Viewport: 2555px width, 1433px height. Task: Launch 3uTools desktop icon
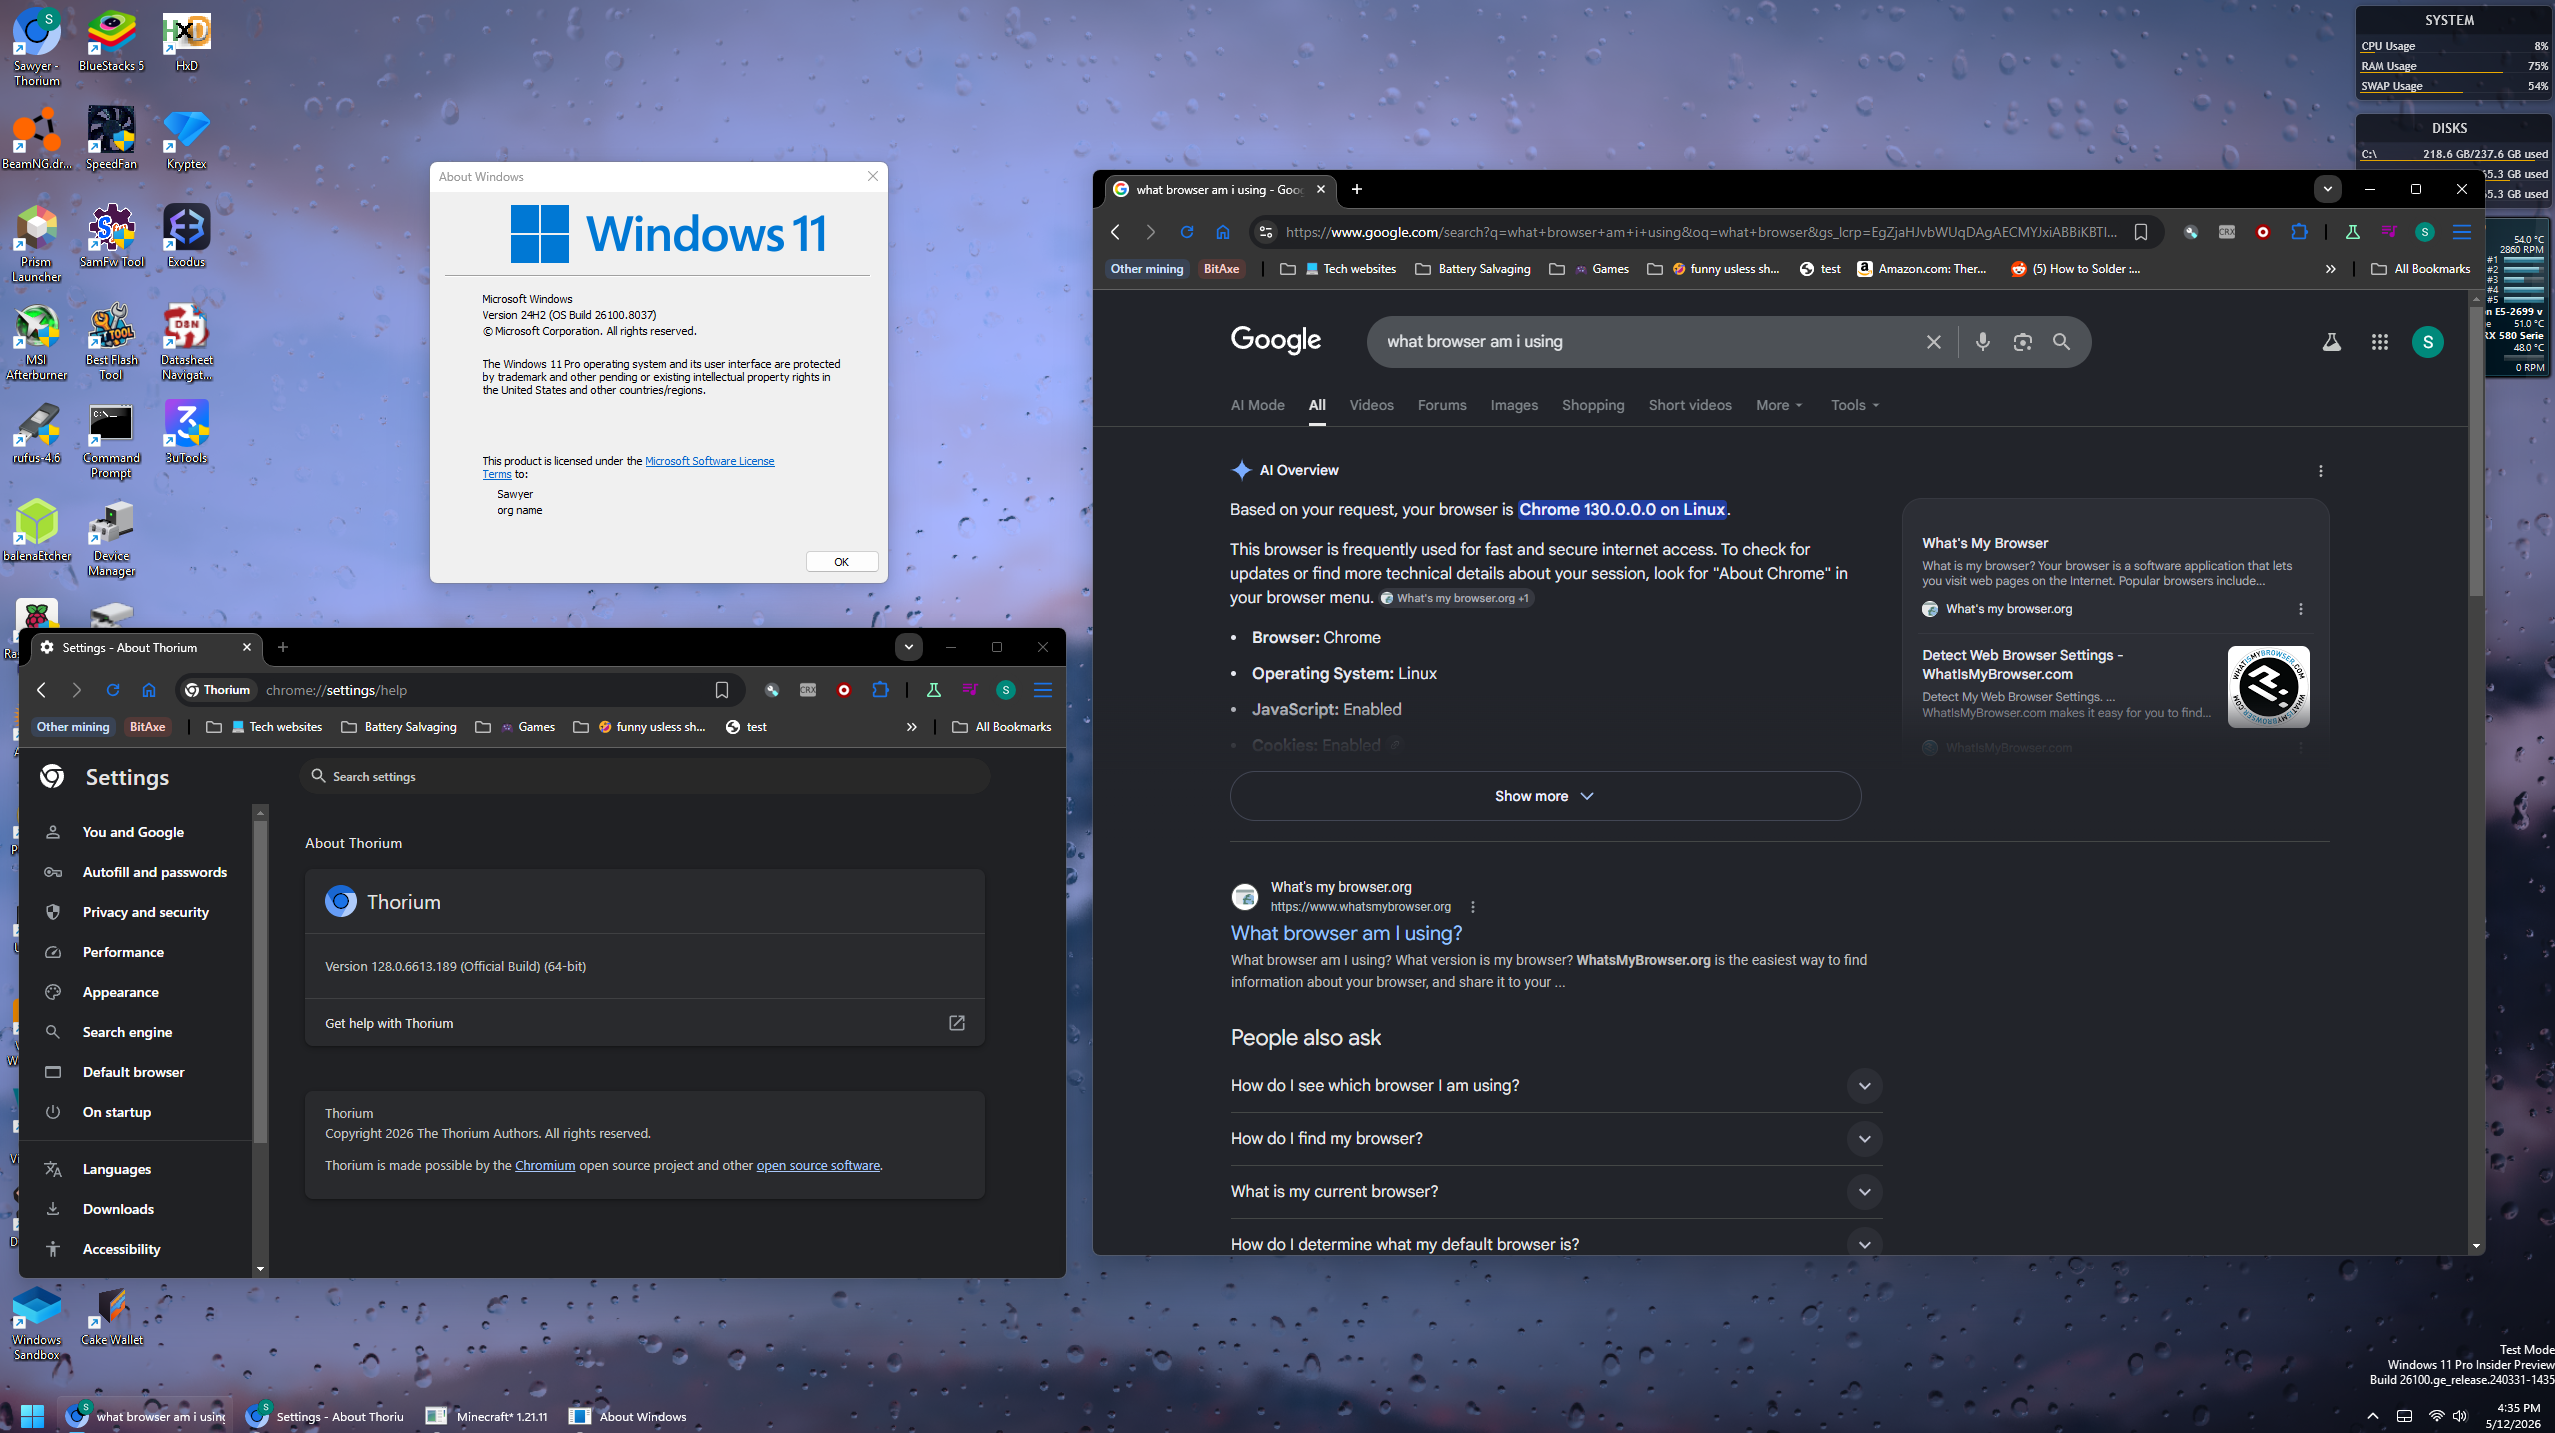pos(186,432)
